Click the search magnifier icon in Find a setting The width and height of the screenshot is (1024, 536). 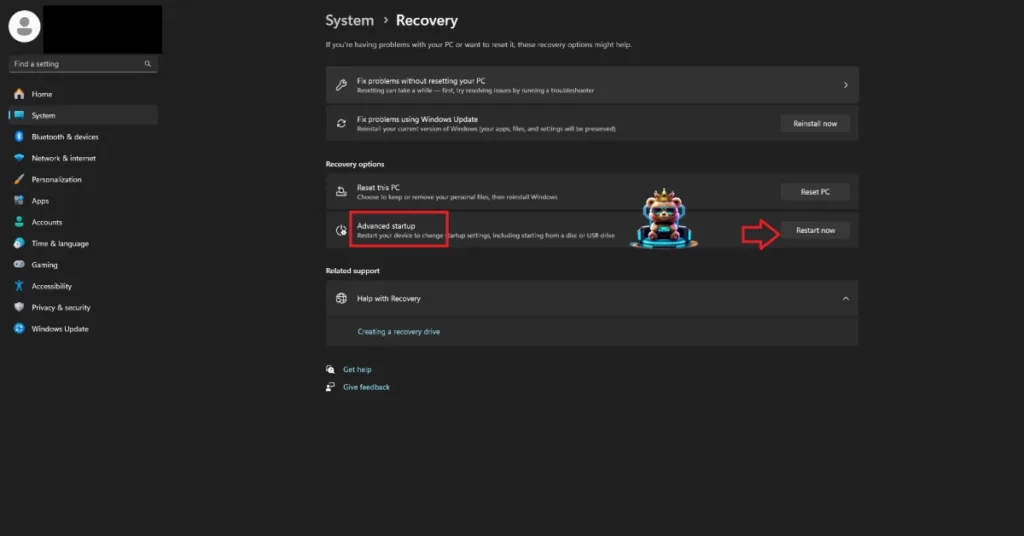click(148, 64)
